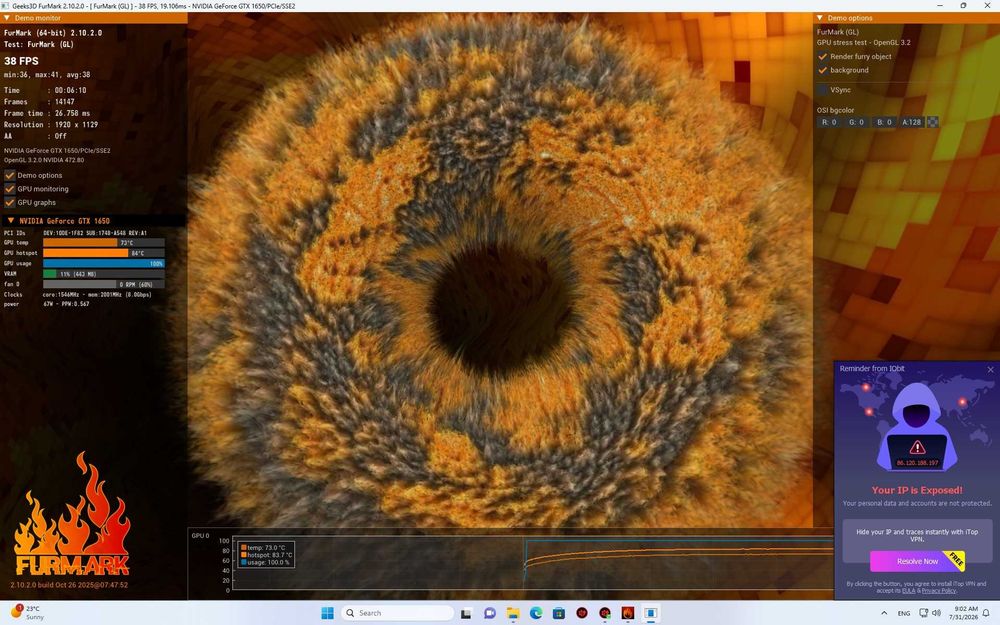Click the Time : 00:06:10 line
The width and height of the screenshot is (1000, 625).
pos(45,91)
